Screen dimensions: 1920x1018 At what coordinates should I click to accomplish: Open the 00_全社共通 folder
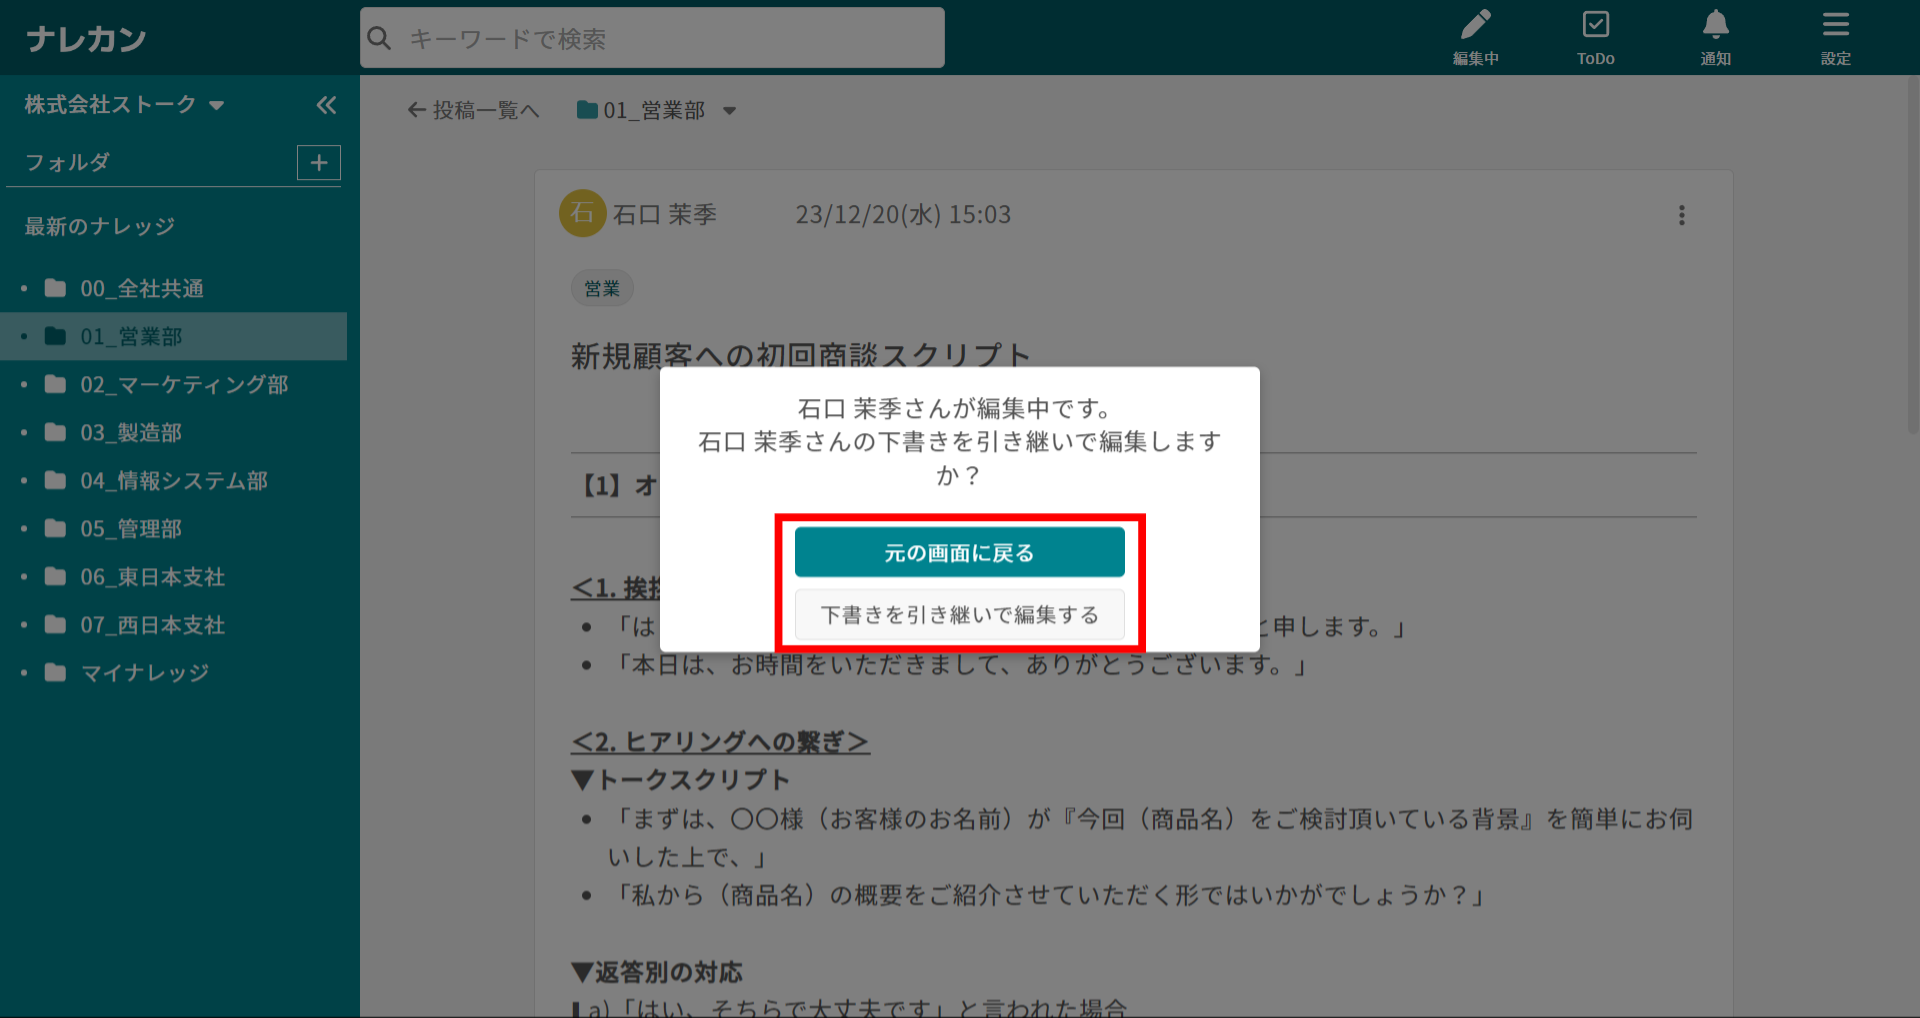tap(142, 289)
